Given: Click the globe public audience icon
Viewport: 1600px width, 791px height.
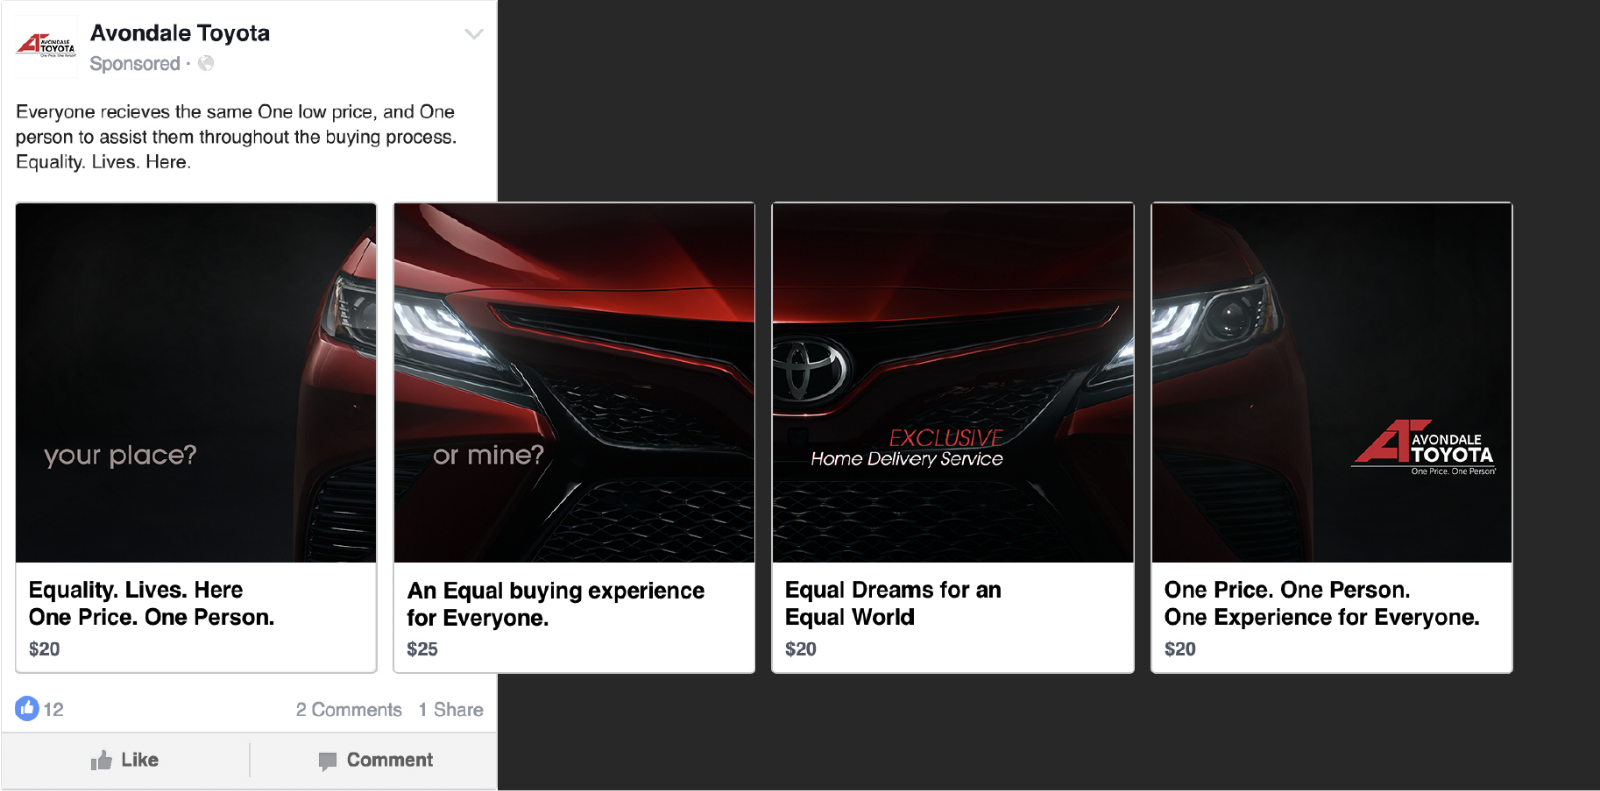Looking at the screenshot, I should pyautogui.click(x=206, y=63).
